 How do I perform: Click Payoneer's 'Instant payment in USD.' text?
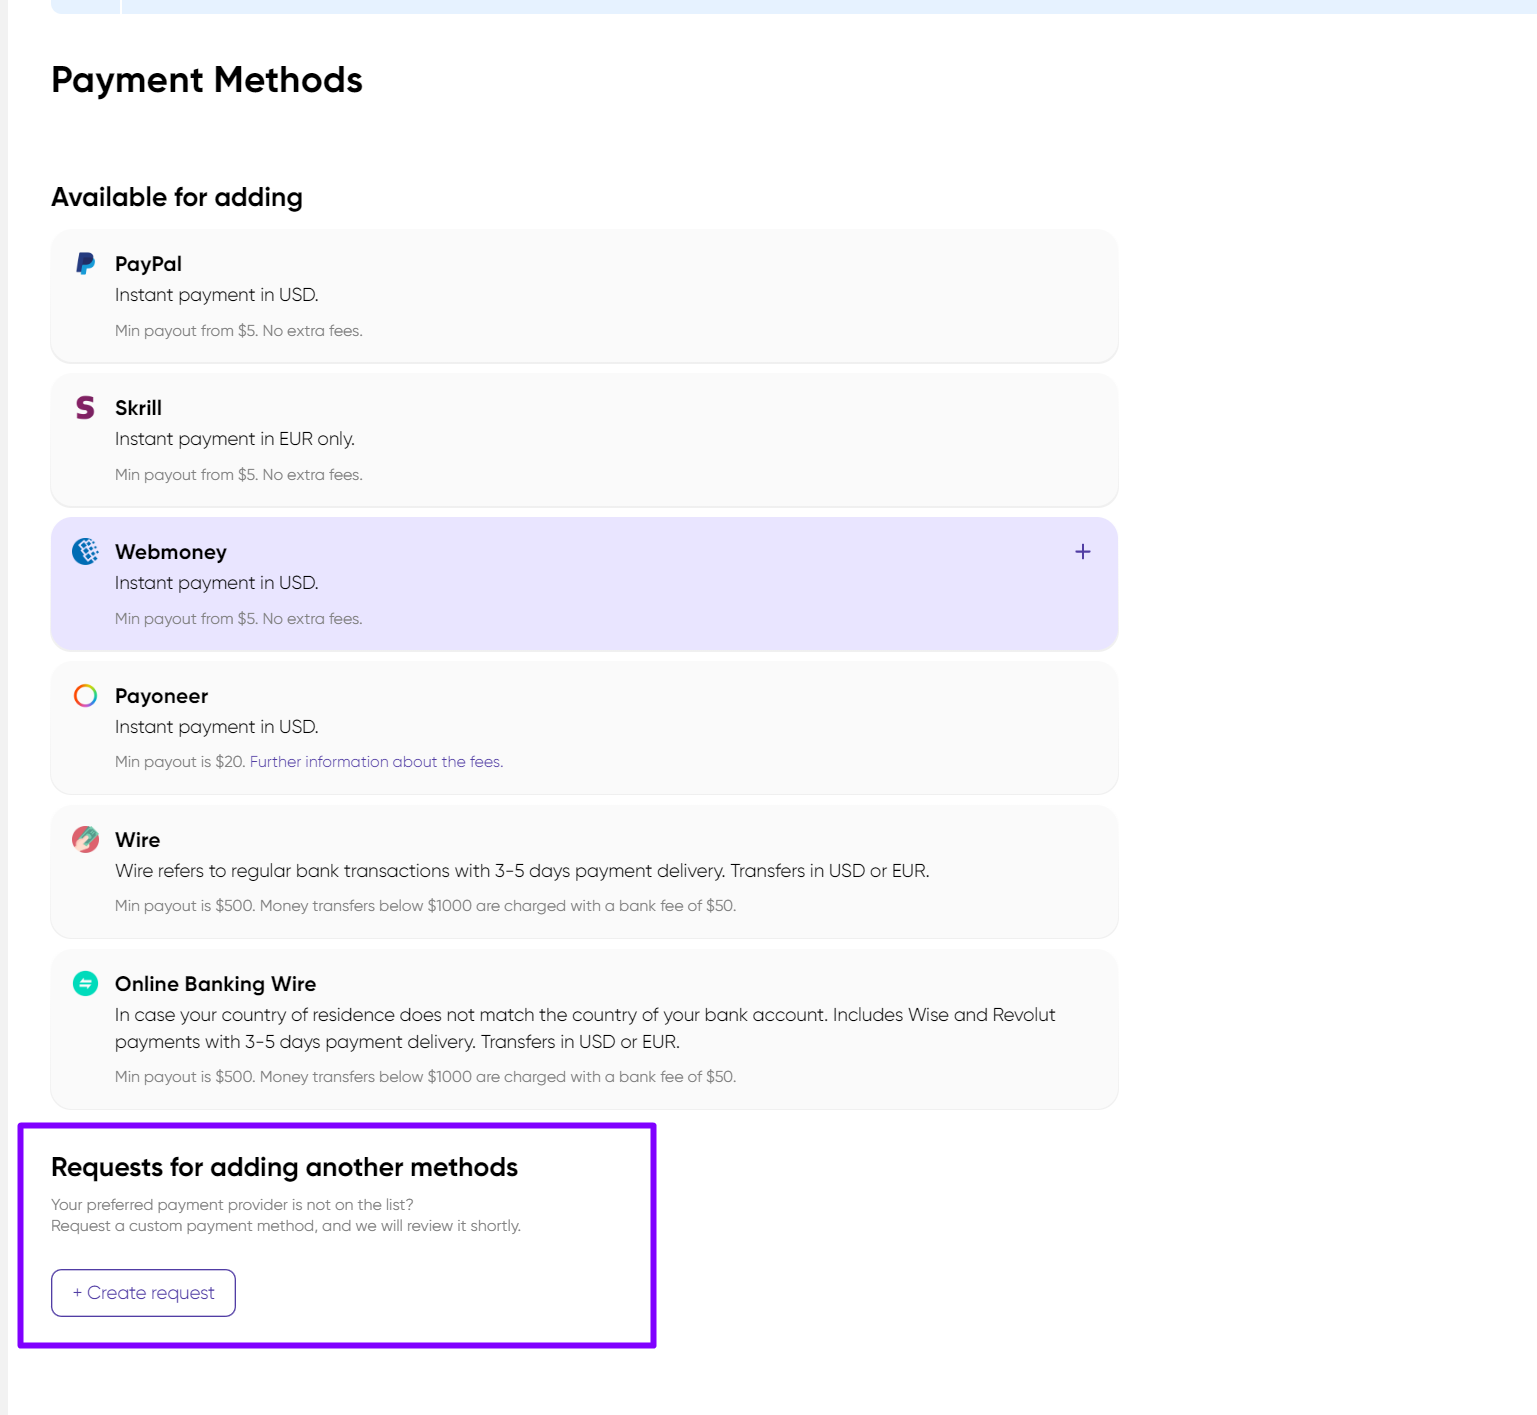(217, 727)
